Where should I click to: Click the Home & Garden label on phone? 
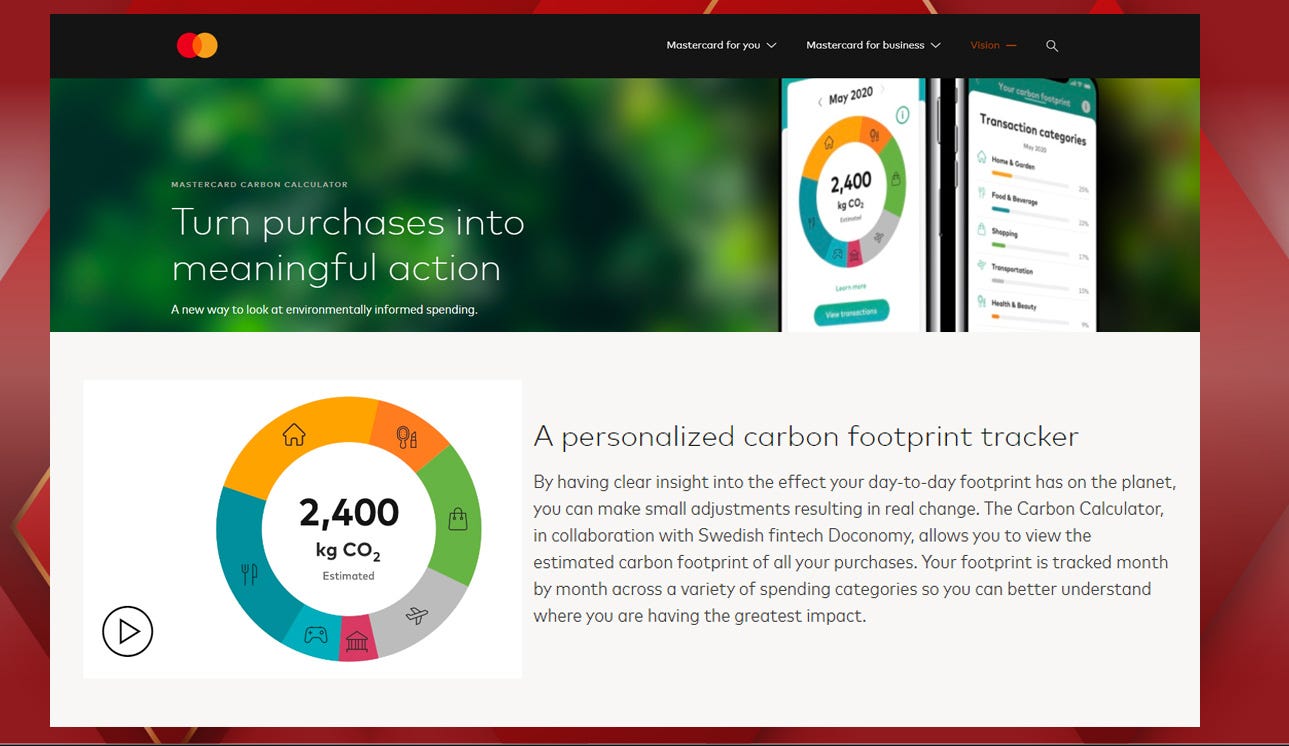[x=1013, y=163]
